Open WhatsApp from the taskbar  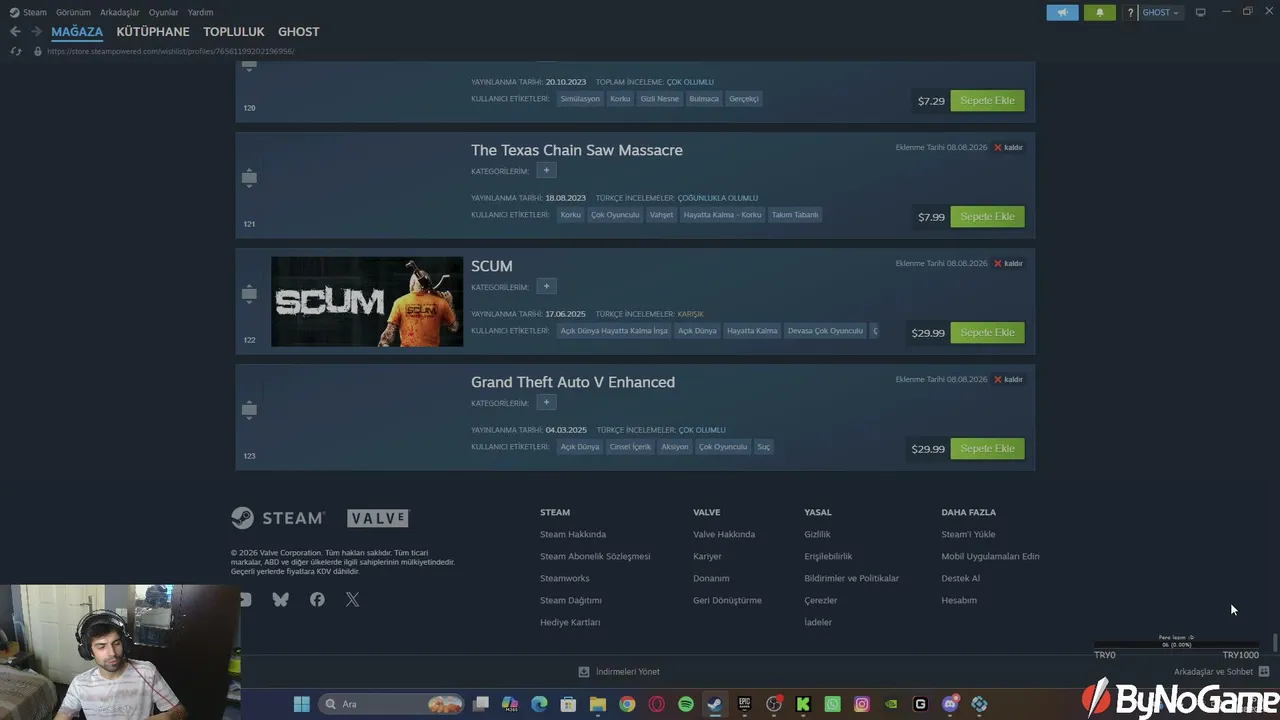point(832,704)
